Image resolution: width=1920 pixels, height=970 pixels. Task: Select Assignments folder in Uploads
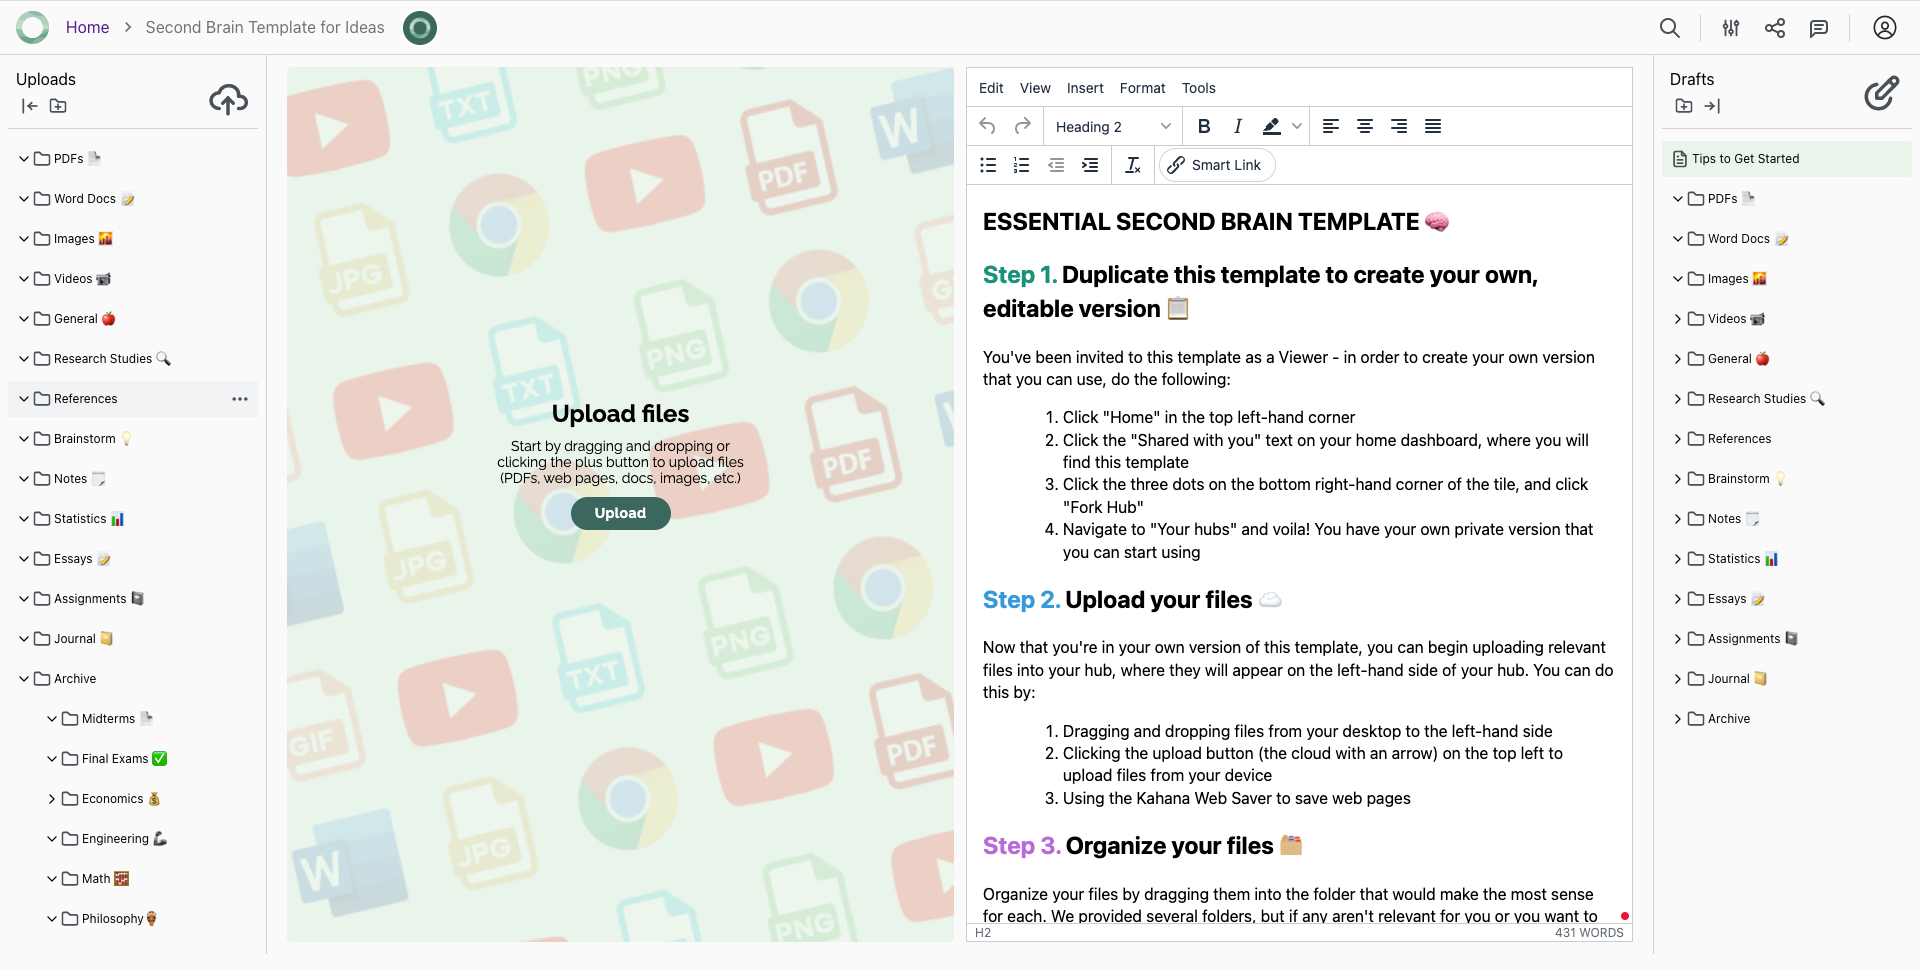(133, 599)
